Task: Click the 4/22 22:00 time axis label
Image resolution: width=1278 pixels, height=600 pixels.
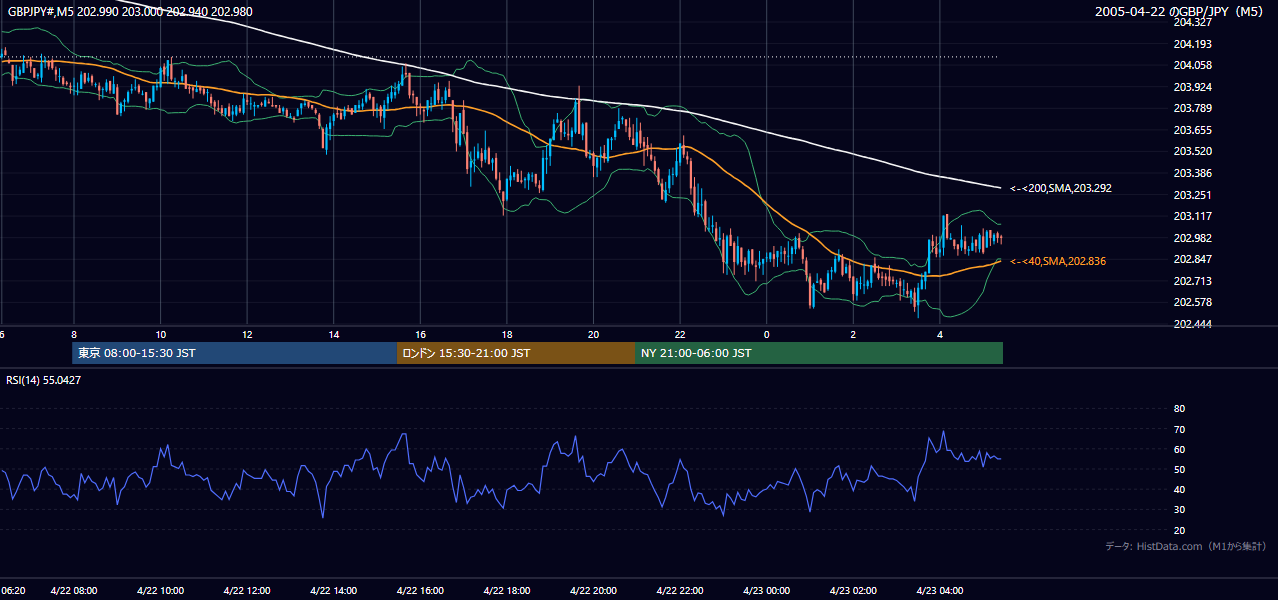Action: pyautogui.click(x=680, y=590)
